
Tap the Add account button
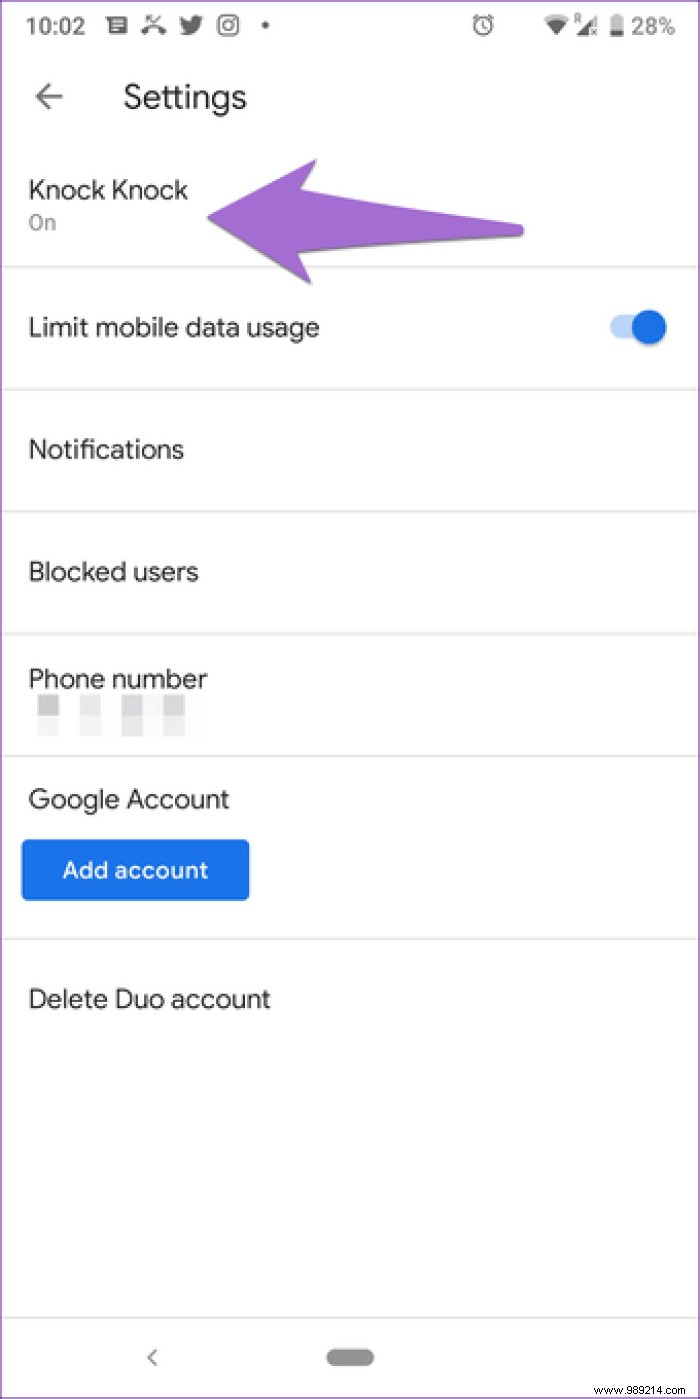(135, 870)
